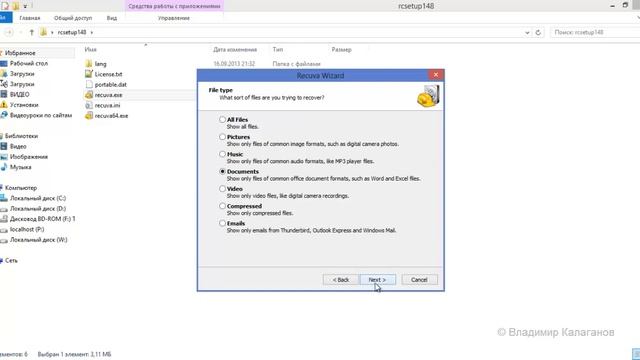Viewport: 640px width, 360px height.
Task: Choose the Video file type
Action: [222, 189]
